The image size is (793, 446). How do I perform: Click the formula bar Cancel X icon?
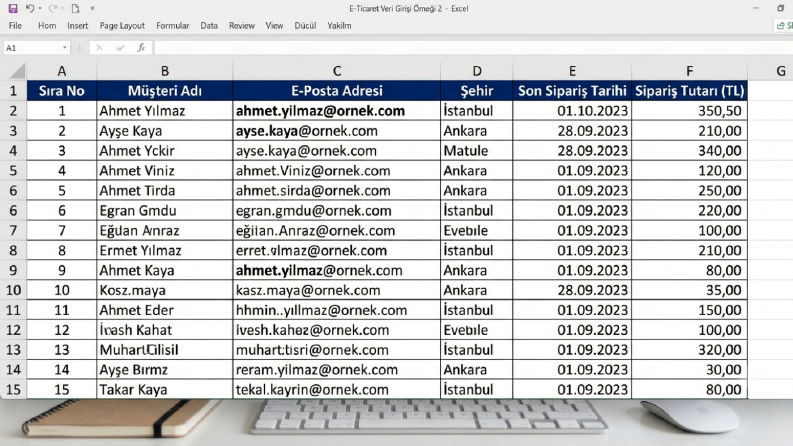pos(99,48)
